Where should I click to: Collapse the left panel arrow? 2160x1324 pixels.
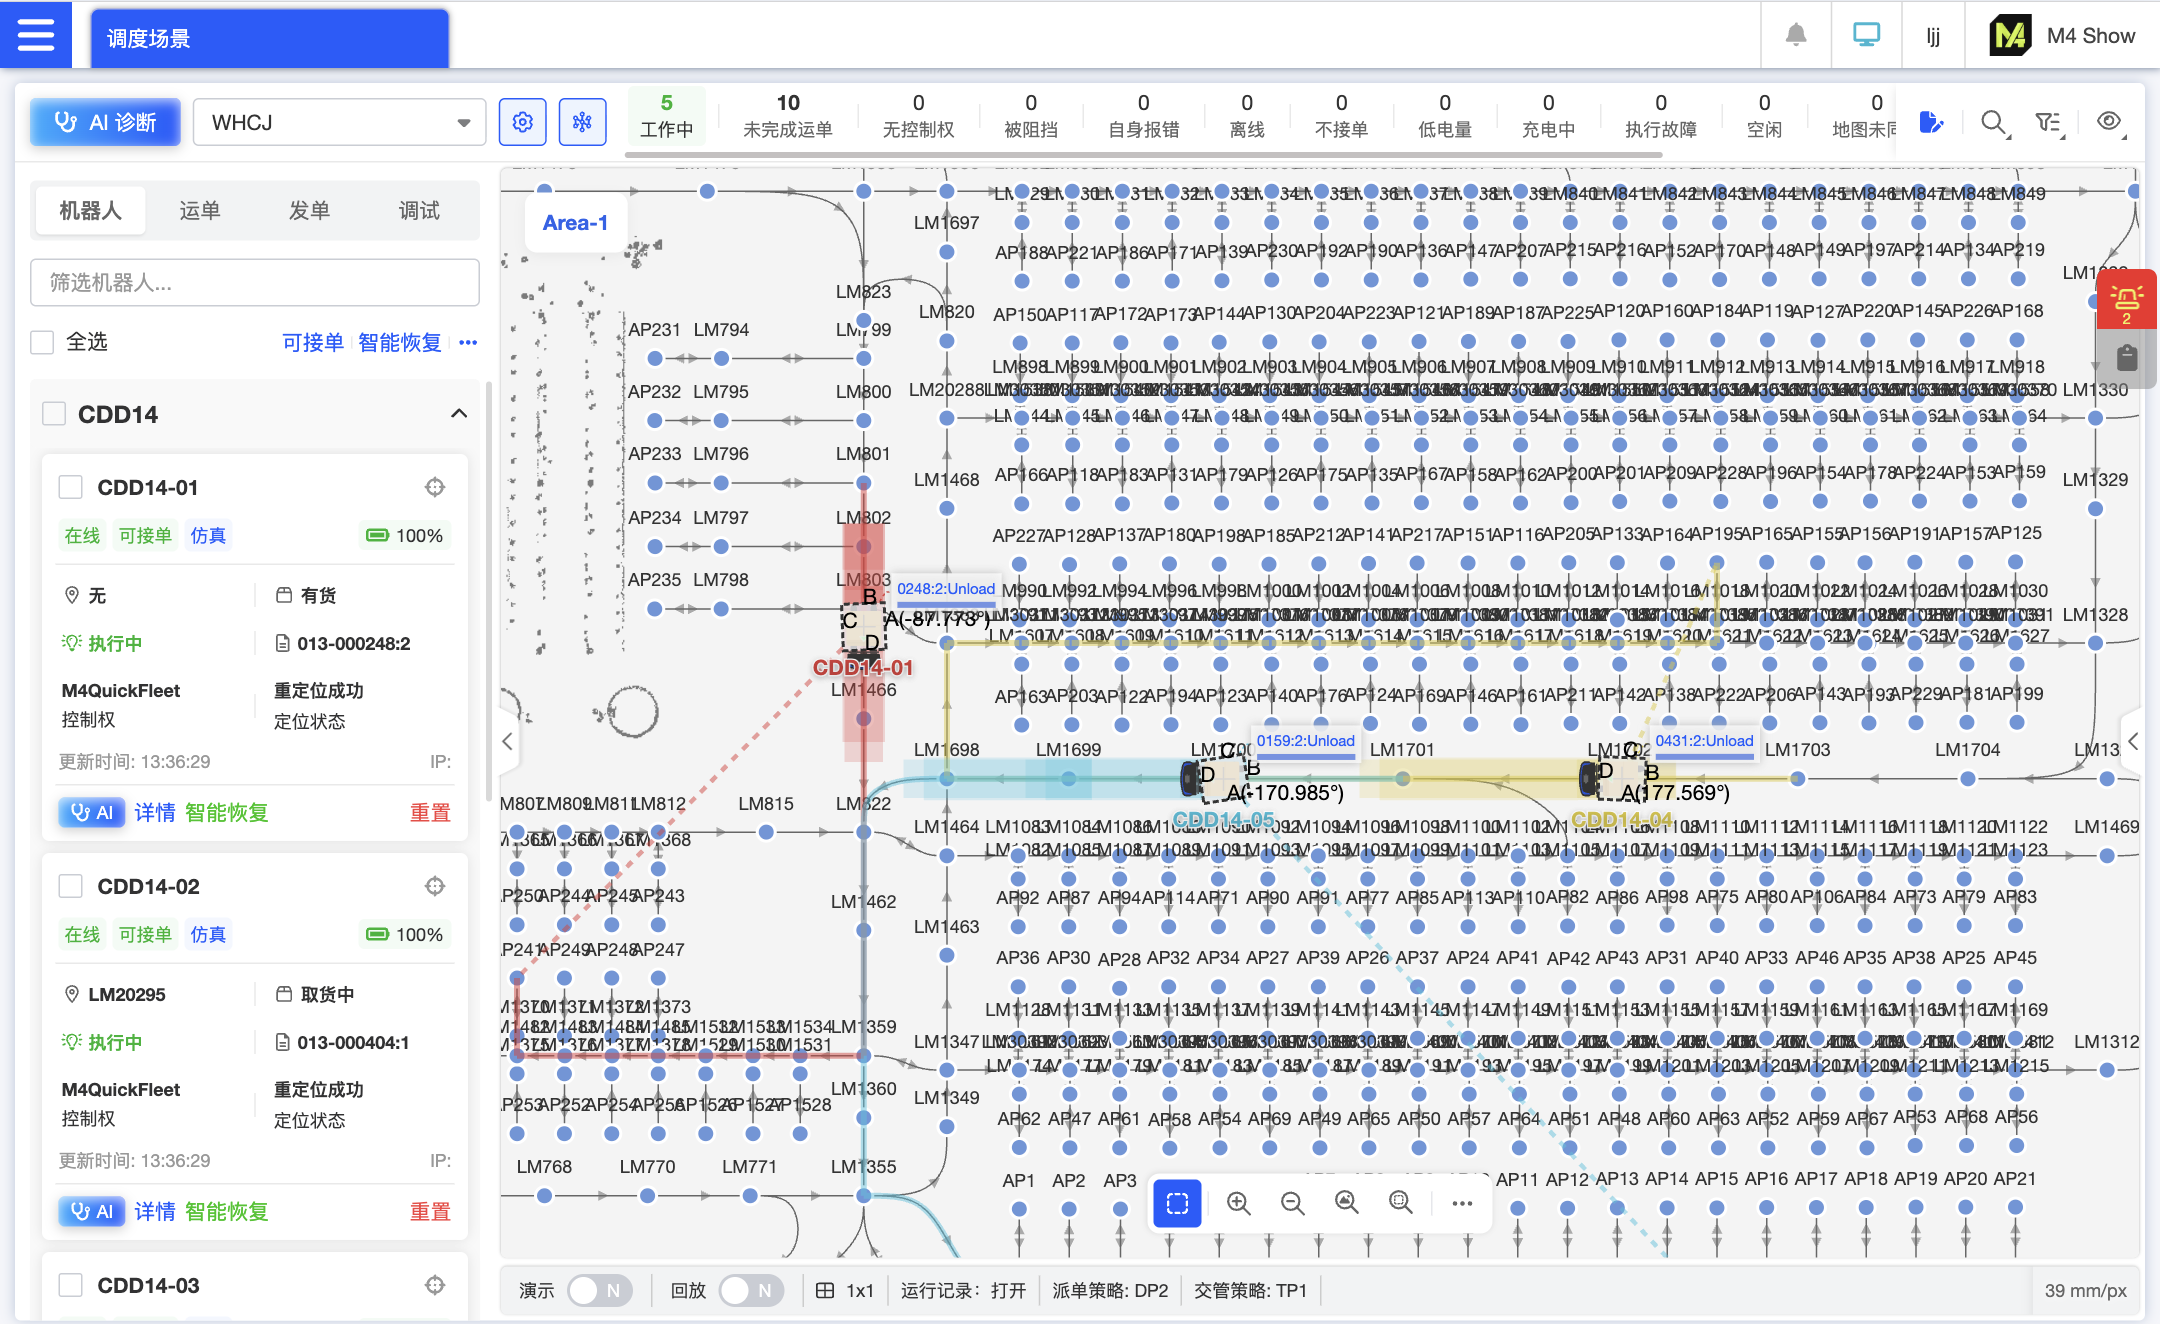tap(508, 741)
